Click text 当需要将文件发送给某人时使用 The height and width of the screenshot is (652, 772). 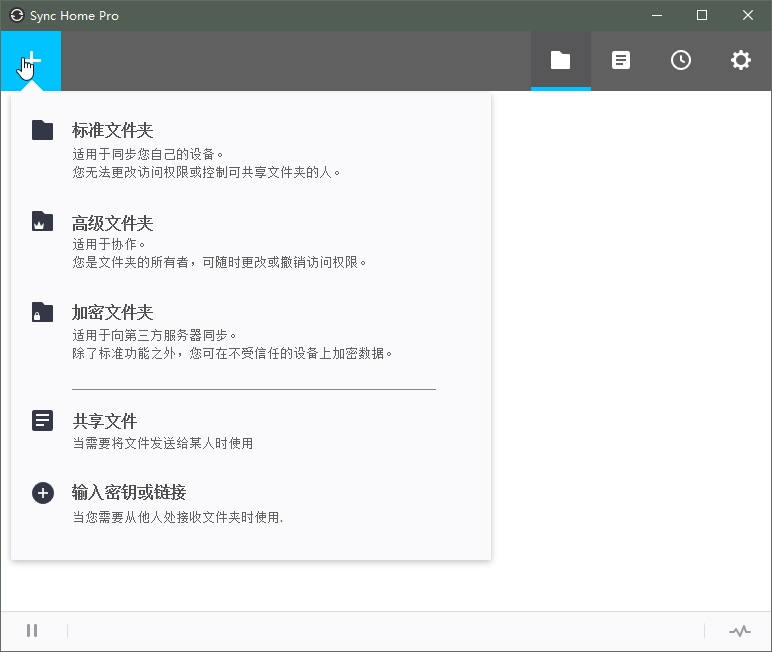tap(163, 443)
